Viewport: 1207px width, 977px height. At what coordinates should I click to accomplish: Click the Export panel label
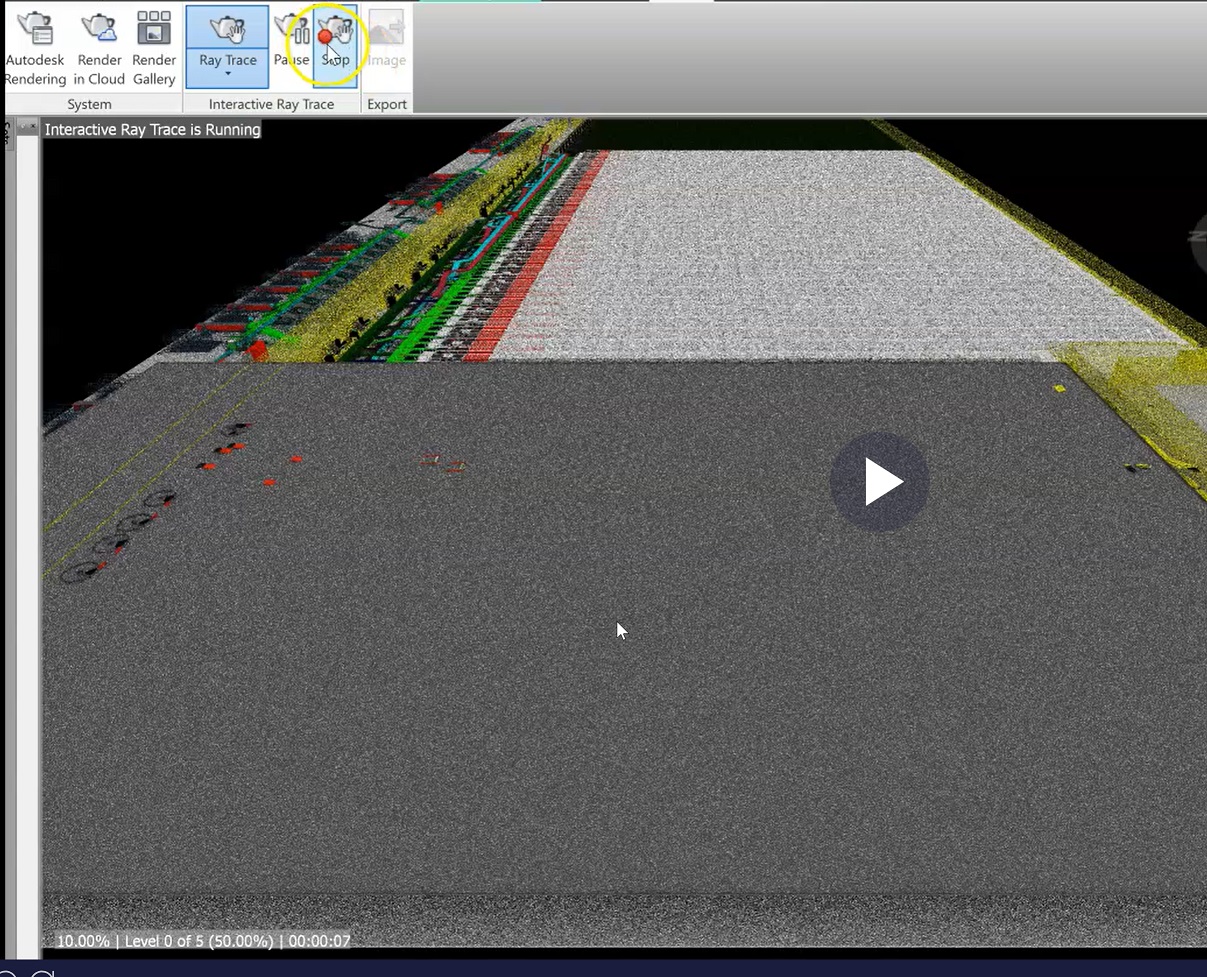[386, 103]
